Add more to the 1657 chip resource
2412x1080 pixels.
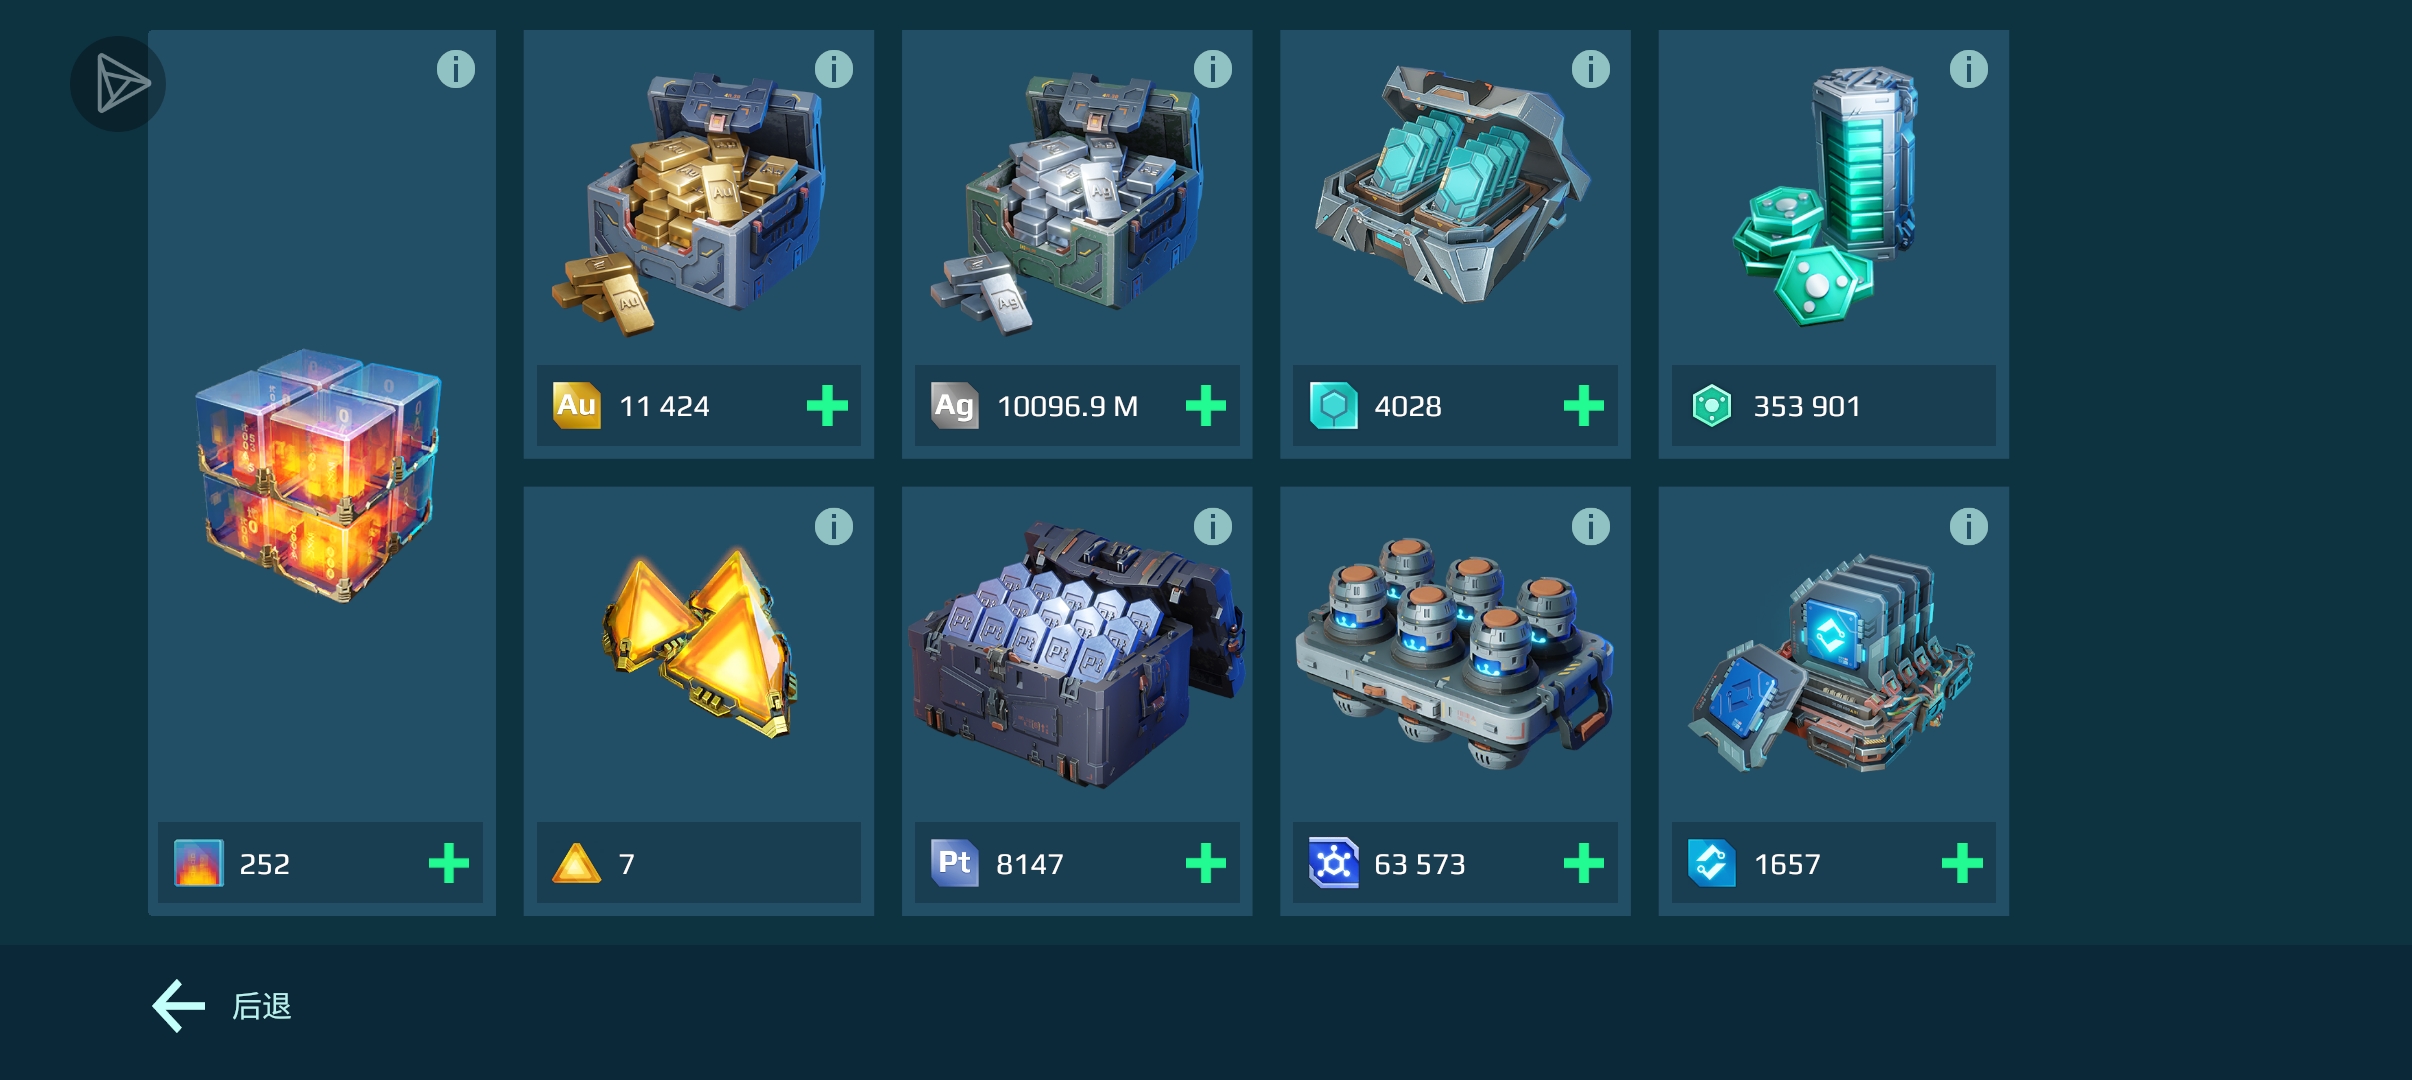1961,863
